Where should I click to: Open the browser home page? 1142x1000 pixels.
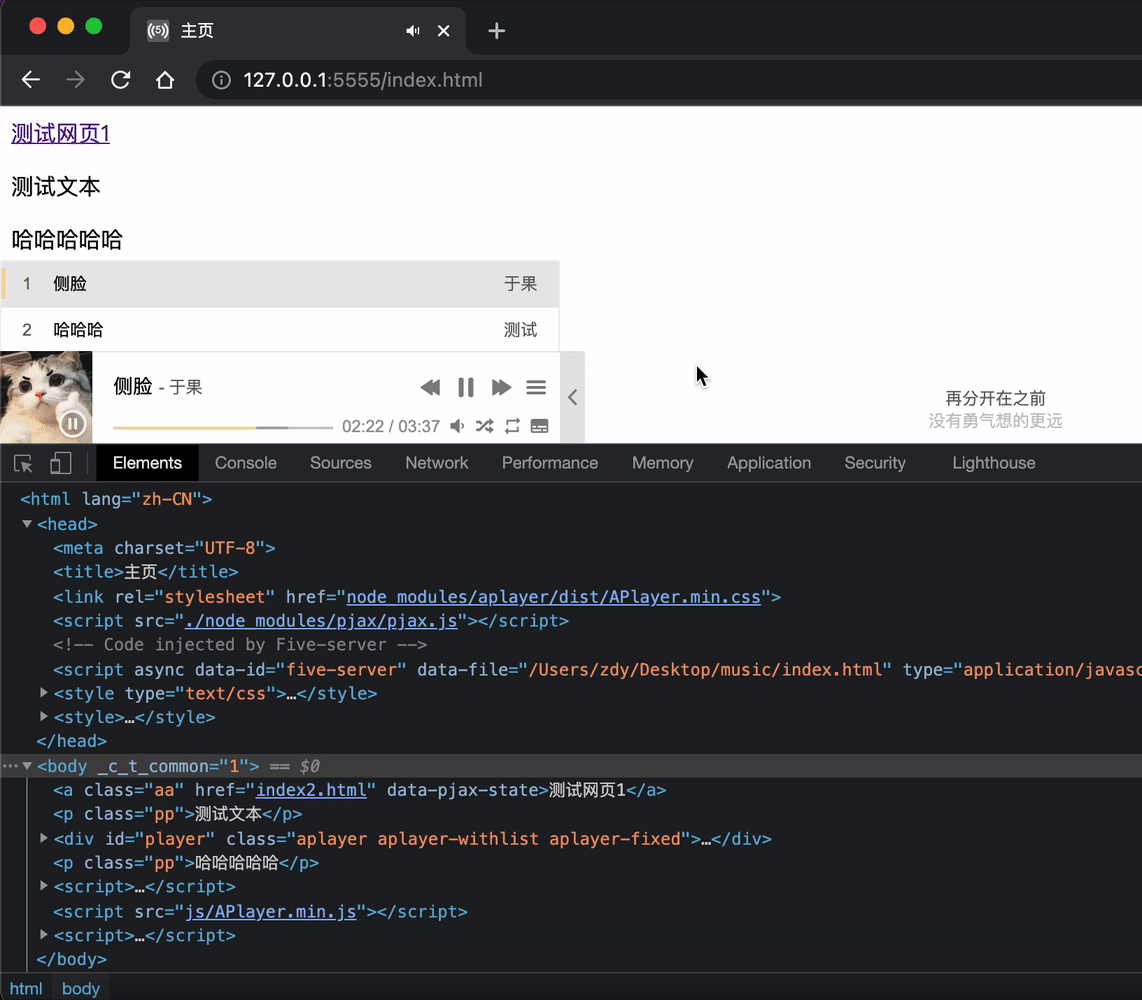[165, 79]
